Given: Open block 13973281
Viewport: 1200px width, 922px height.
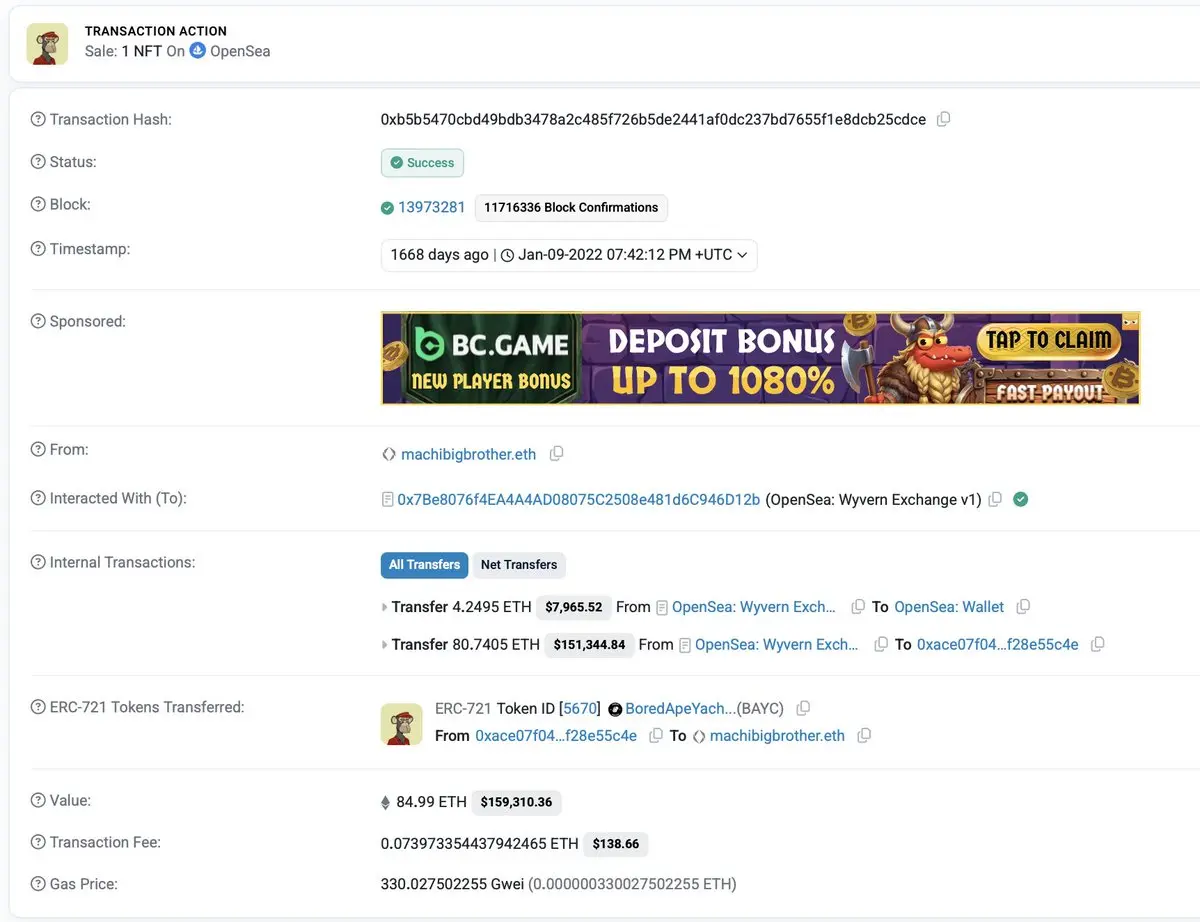Looking at the screenshot, I should tap(432, 208).
